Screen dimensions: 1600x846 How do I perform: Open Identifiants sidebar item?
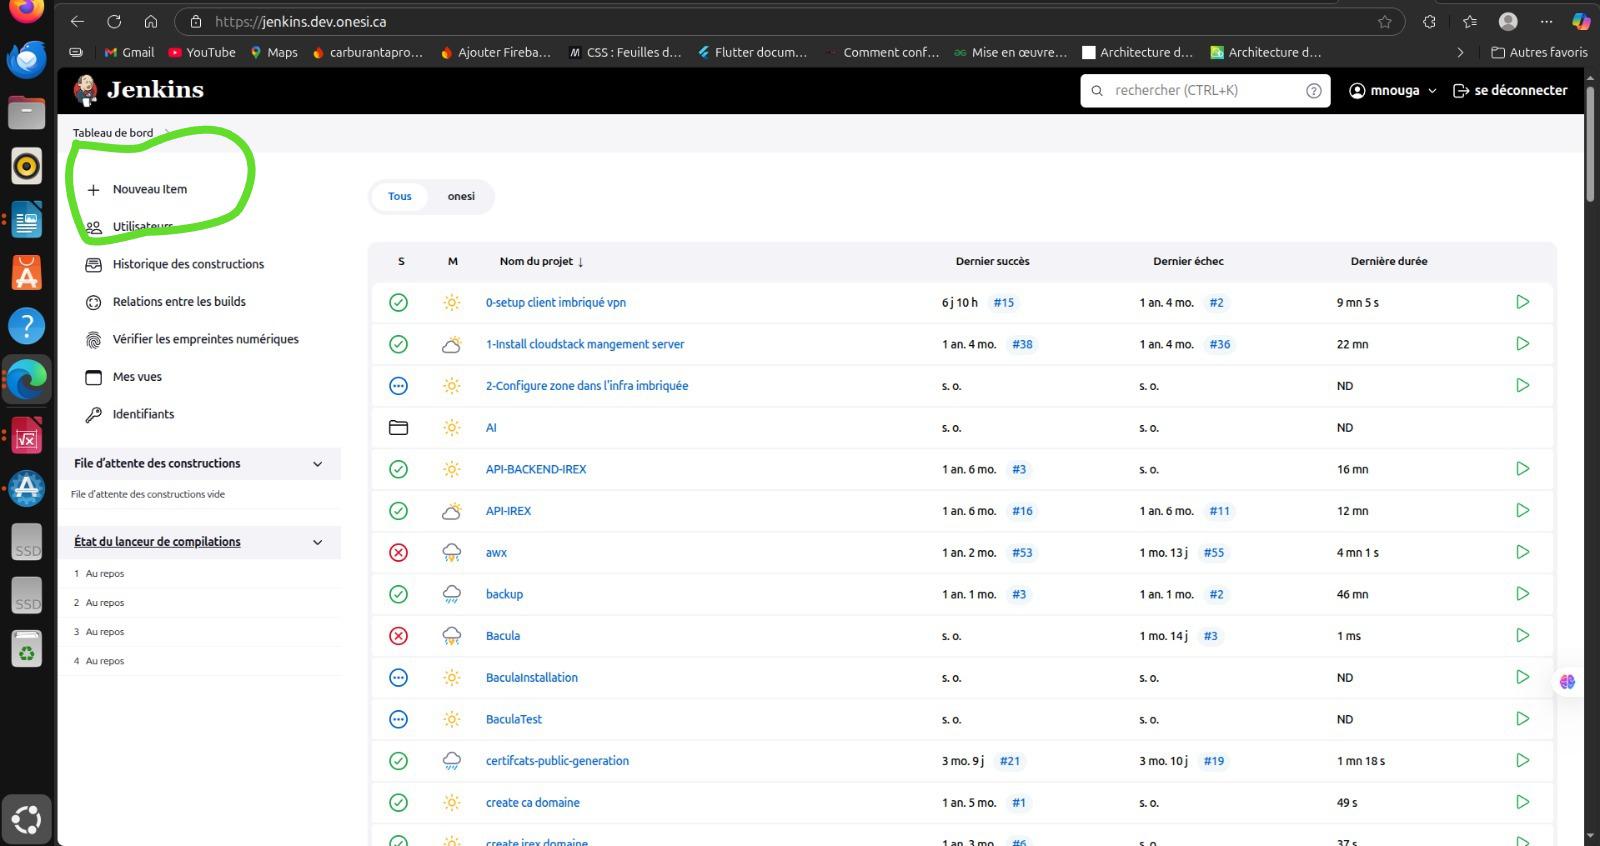(130, 414)
